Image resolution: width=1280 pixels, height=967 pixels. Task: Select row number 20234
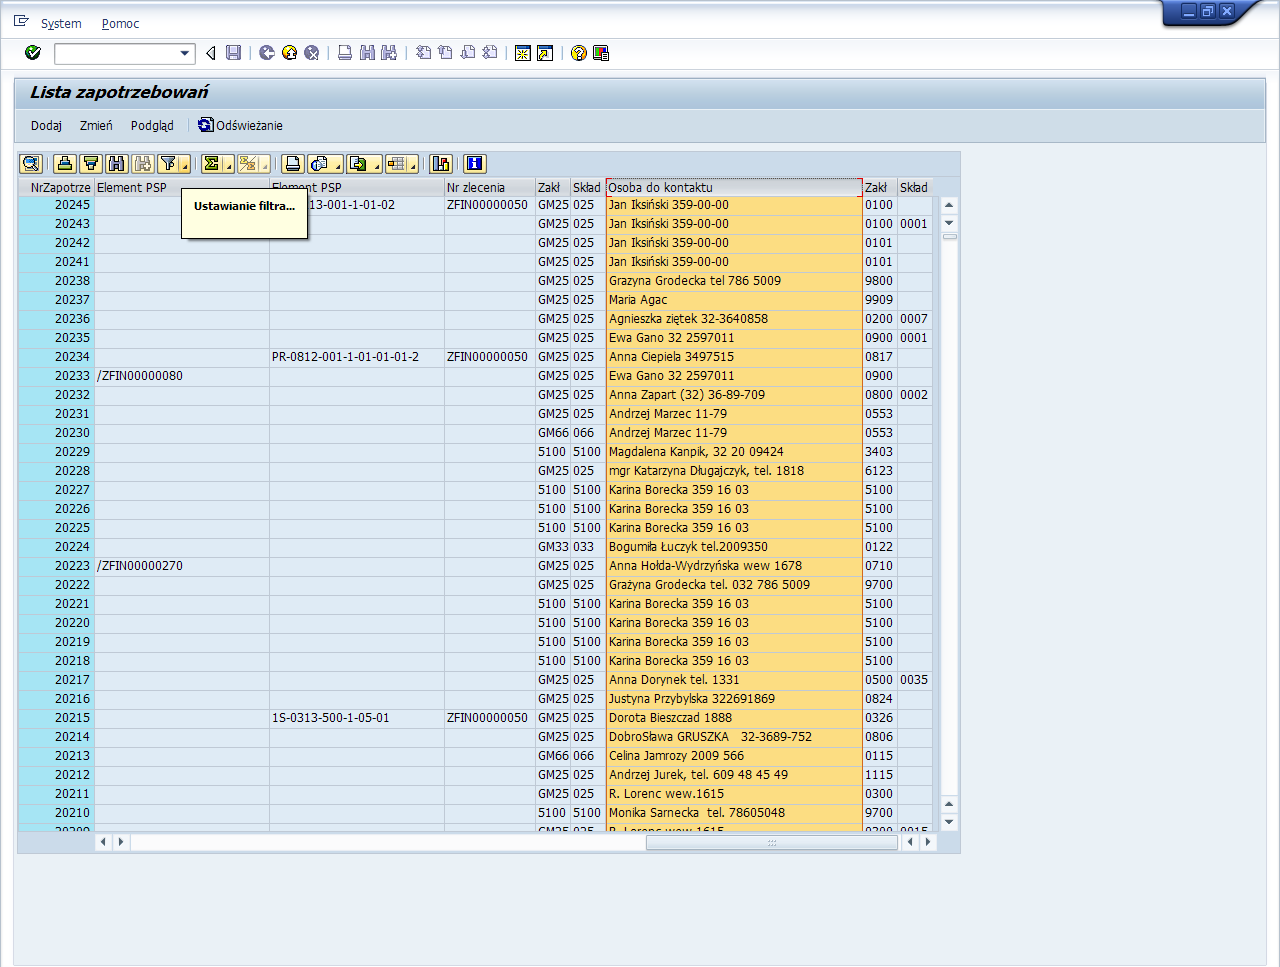[56, 357]
